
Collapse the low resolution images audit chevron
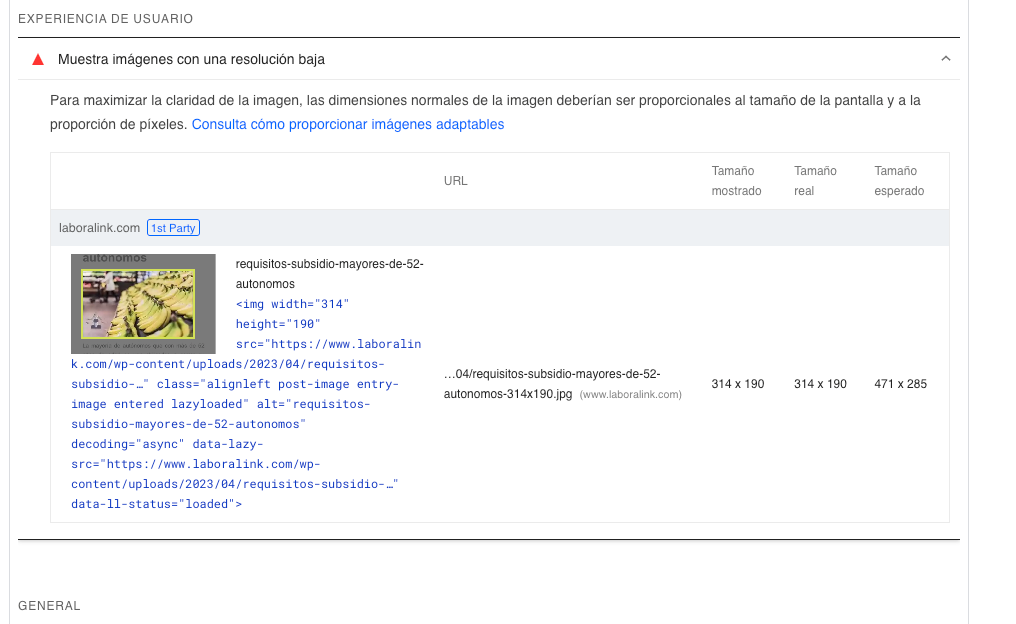[945, 59]
